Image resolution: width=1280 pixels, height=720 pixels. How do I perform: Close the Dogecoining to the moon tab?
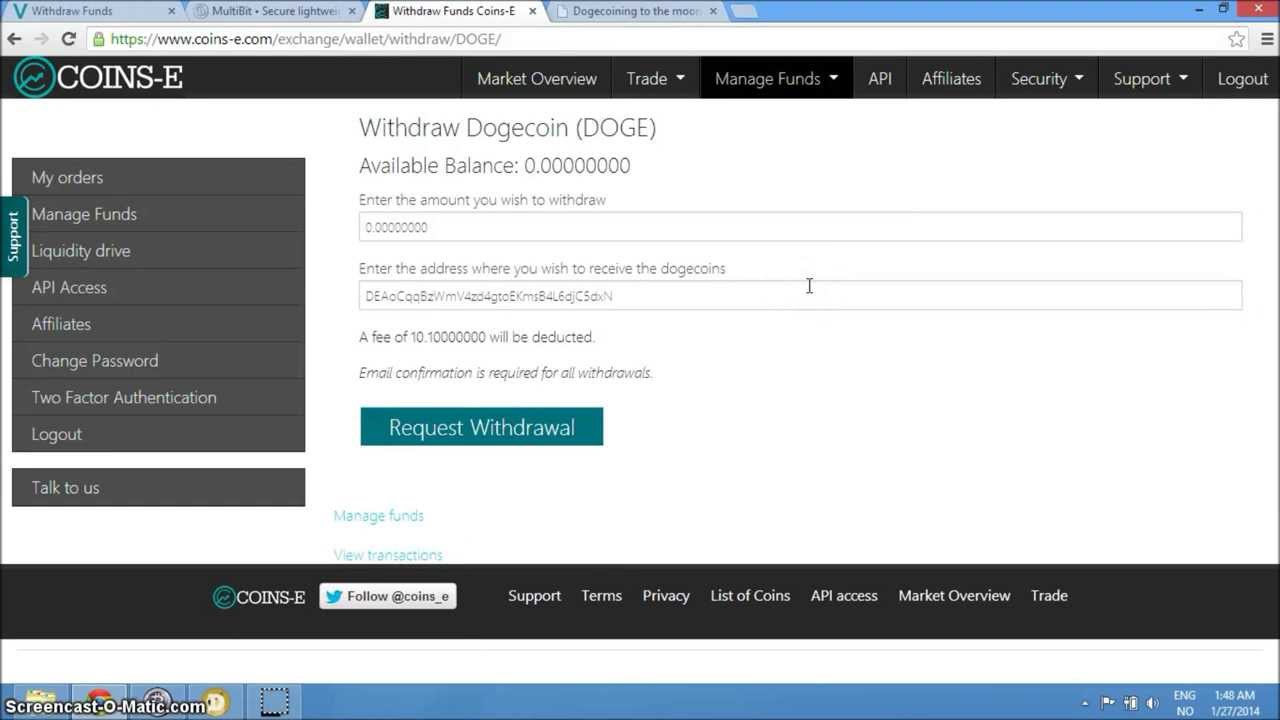(x=713, y=11)
